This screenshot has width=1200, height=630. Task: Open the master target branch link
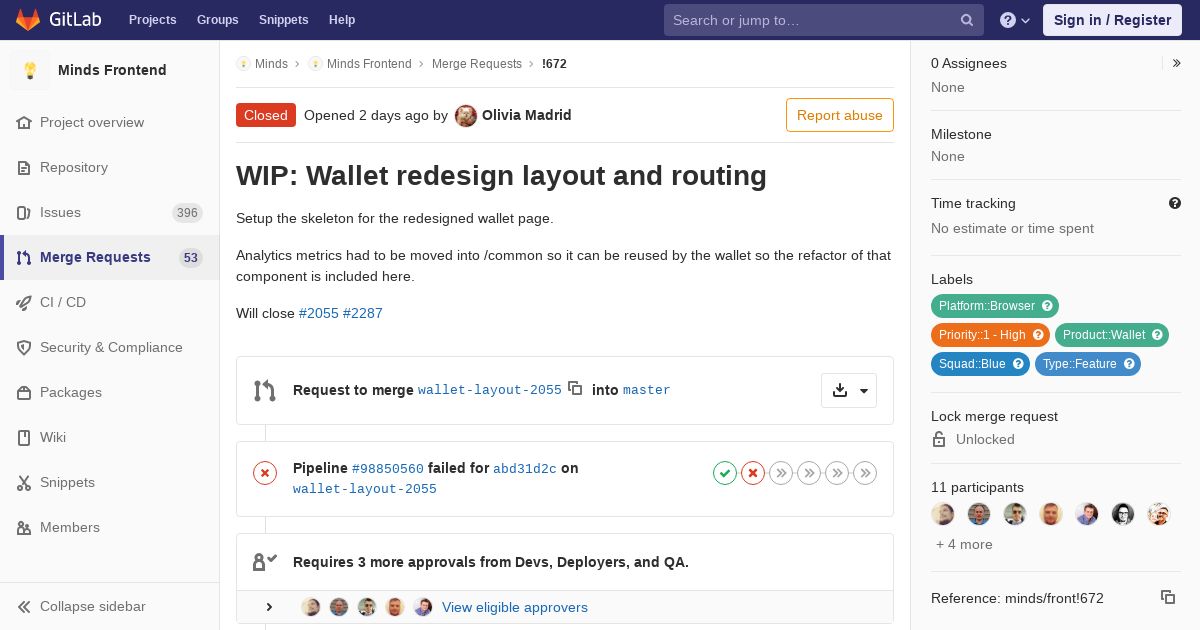point(647,390)
